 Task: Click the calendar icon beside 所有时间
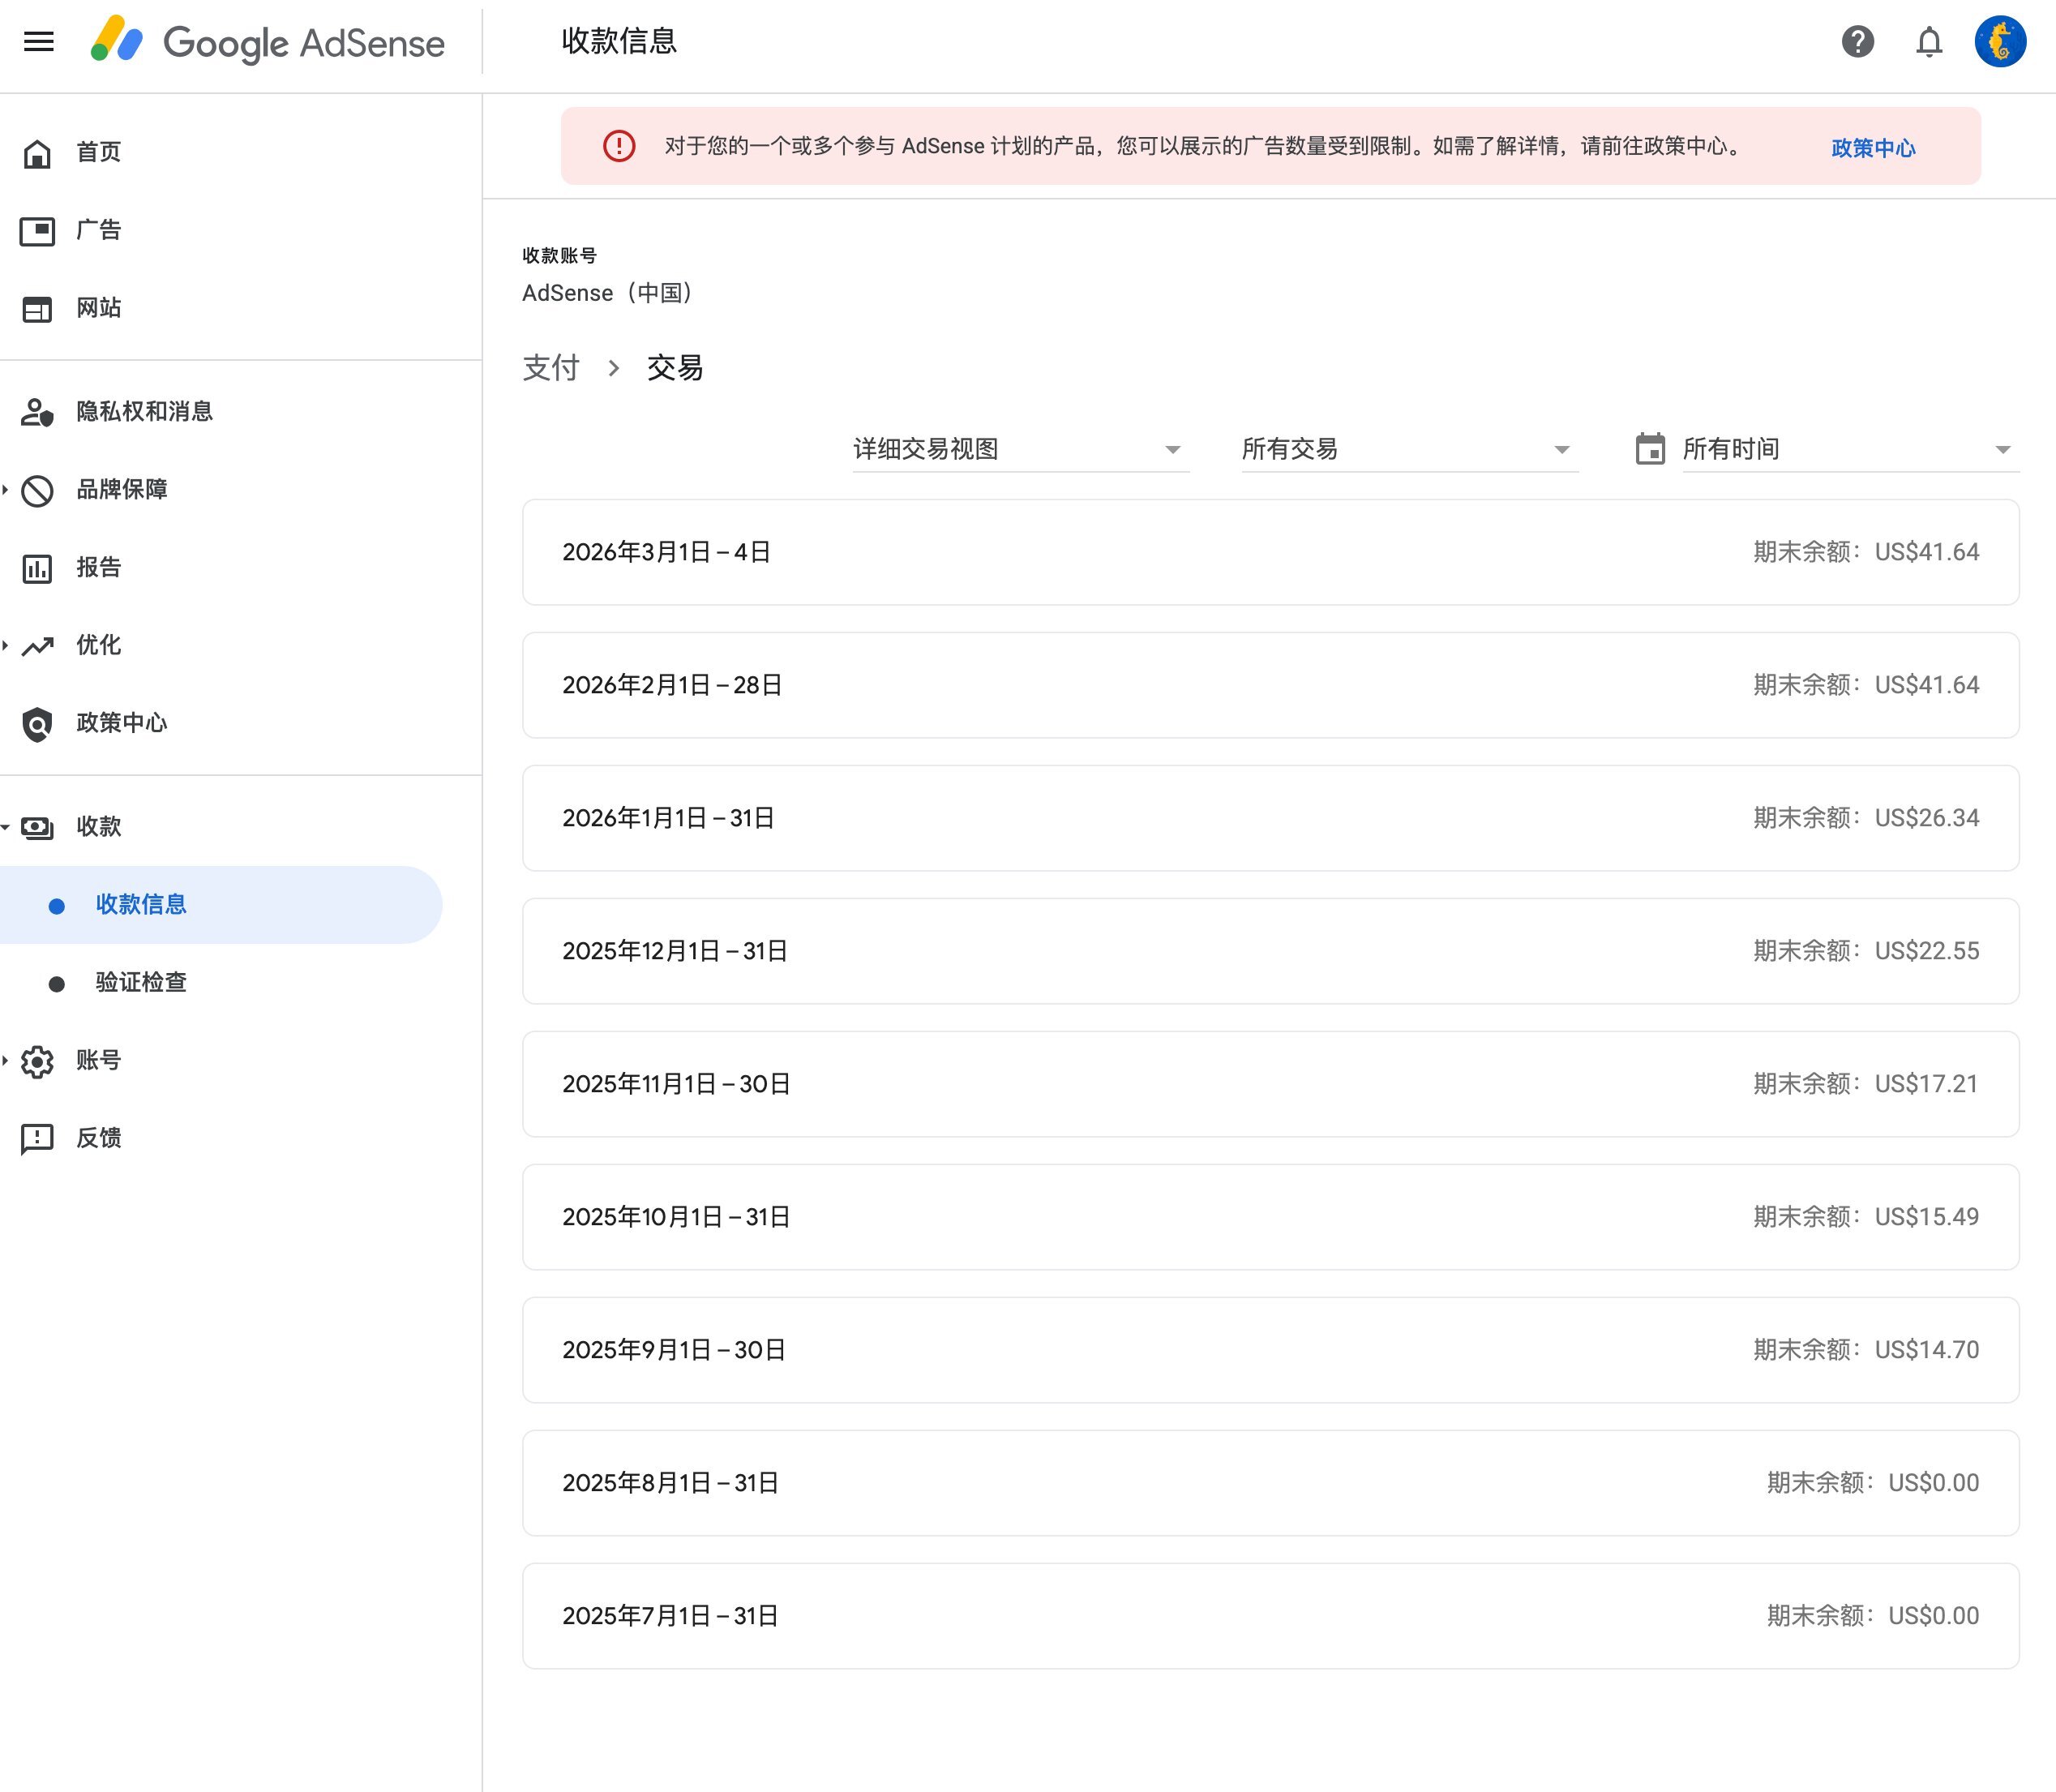pyautogui.click(x=1650, y=449)
